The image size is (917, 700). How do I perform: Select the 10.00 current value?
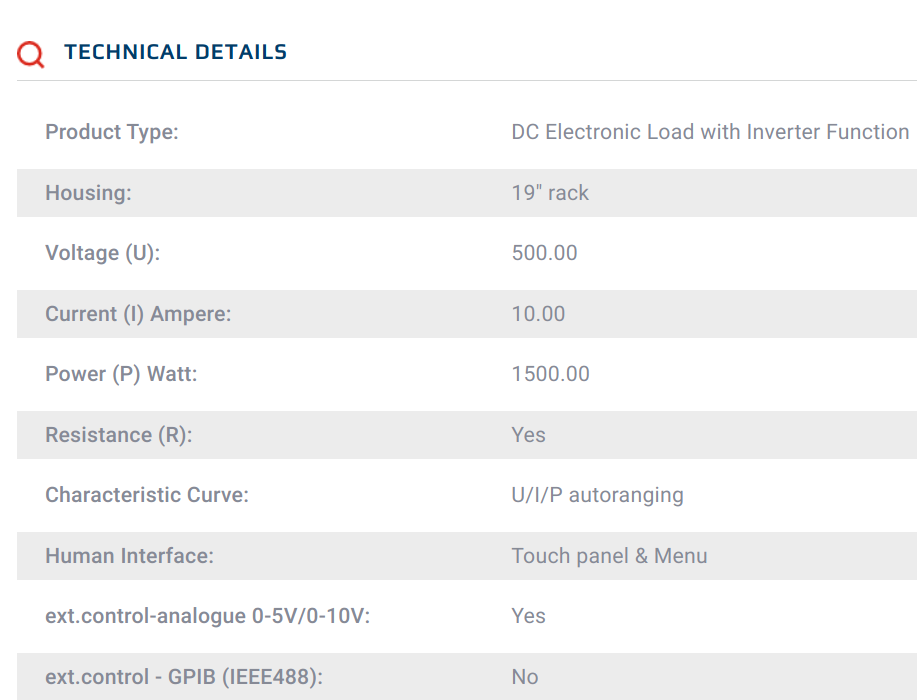point(538,314)
